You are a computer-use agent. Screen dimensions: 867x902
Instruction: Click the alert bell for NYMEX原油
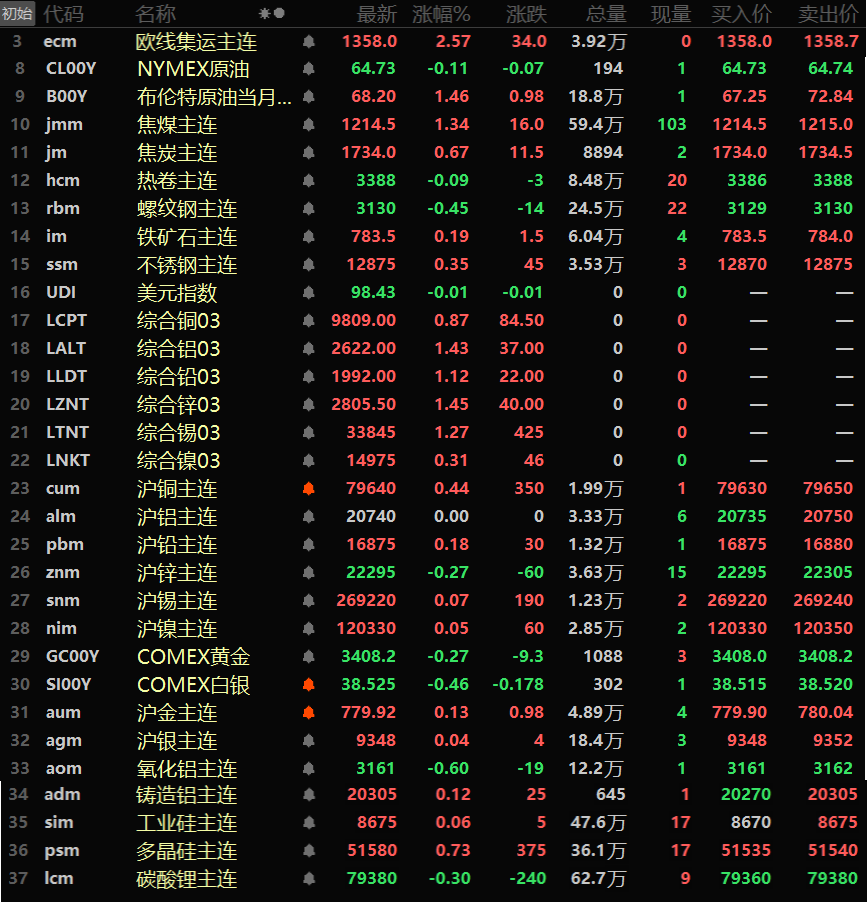pyautogui.click(x=308, y=69)
